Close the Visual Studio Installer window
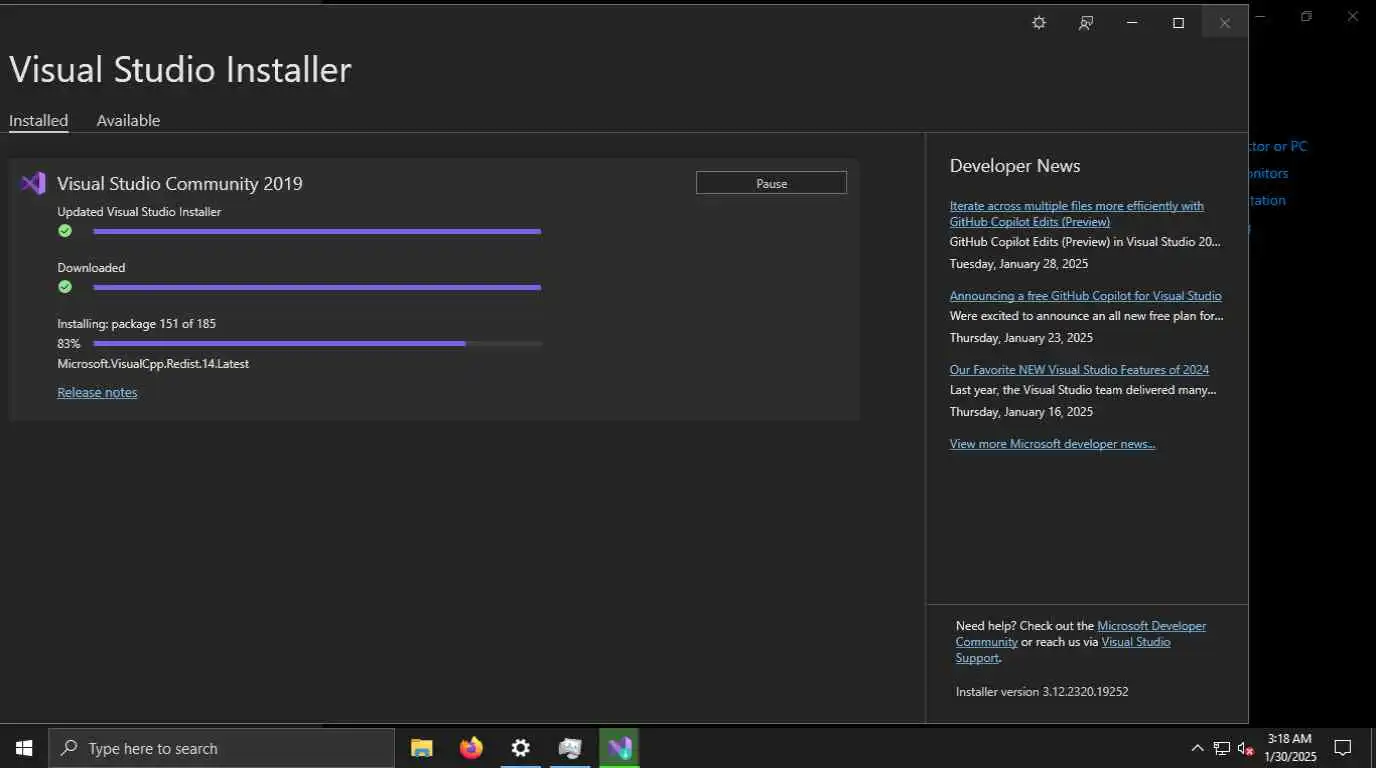Screen dimensions: 1376x768 click(1224, 23)
